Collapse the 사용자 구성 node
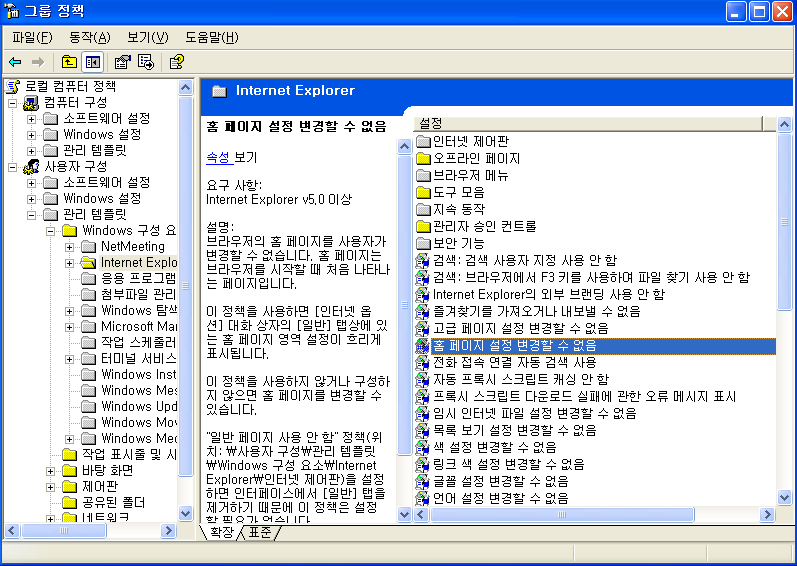Viewport: 797px width, 566px height. (x=13, y=167)
